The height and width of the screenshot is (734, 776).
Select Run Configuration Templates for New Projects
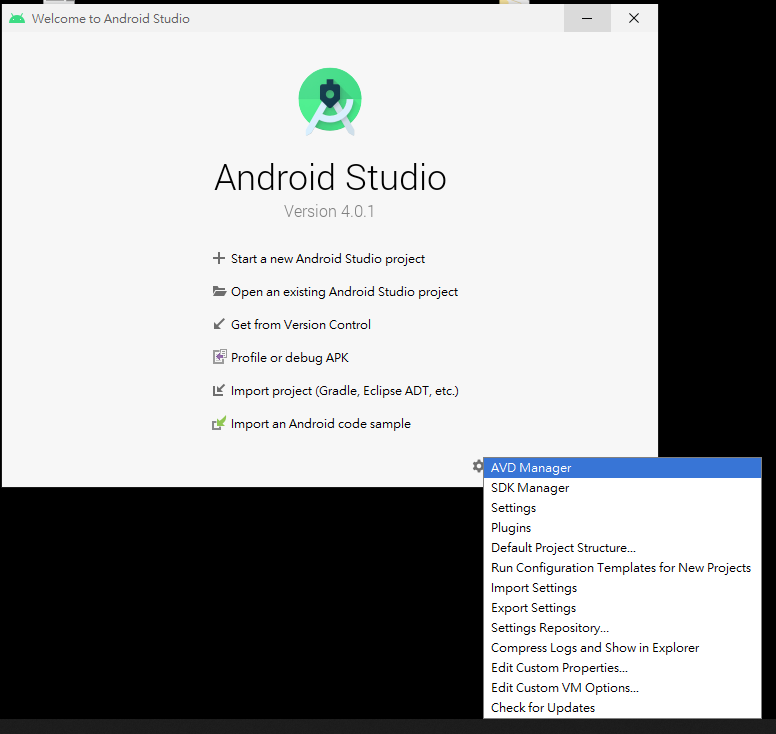(622, 568)
